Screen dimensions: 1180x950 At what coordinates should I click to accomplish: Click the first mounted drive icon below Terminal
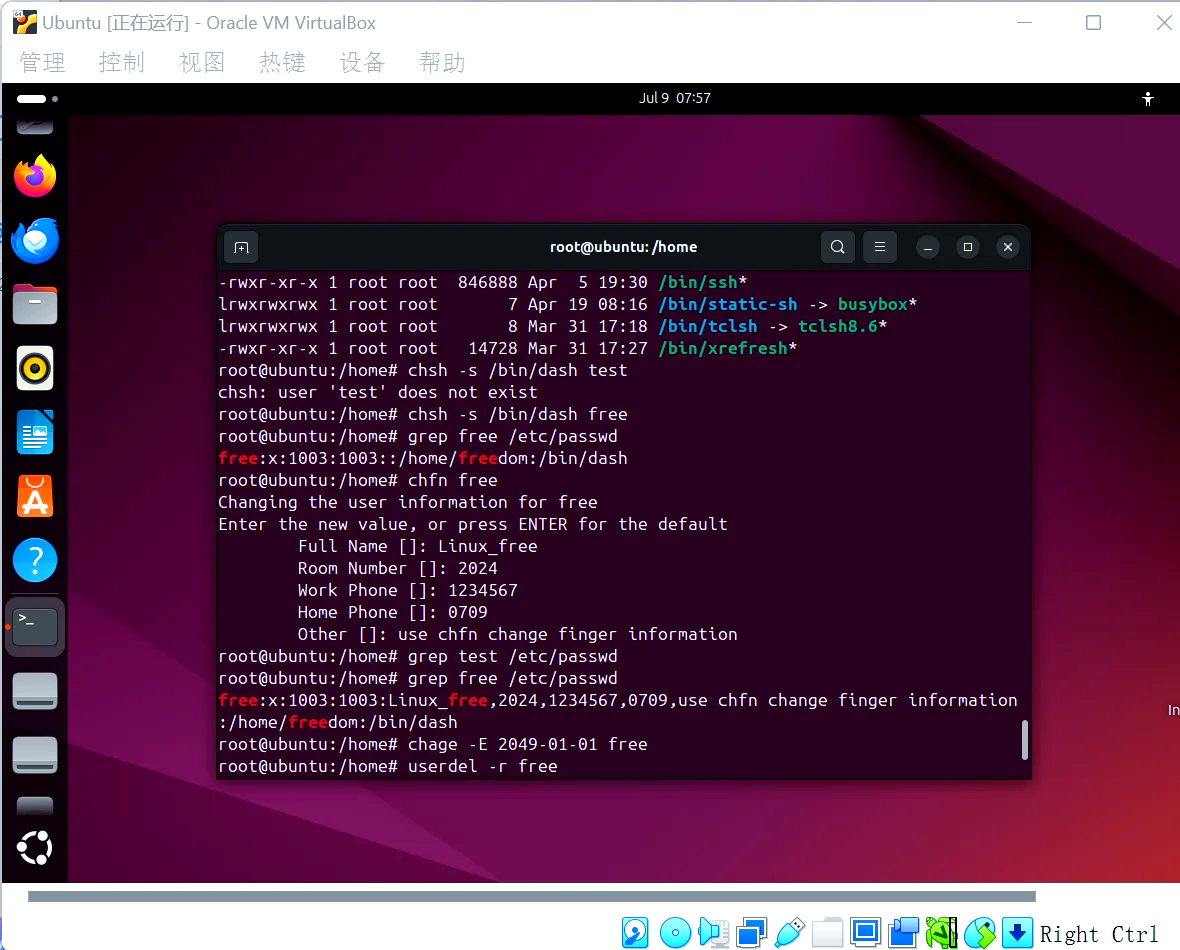tap(35, 690)
